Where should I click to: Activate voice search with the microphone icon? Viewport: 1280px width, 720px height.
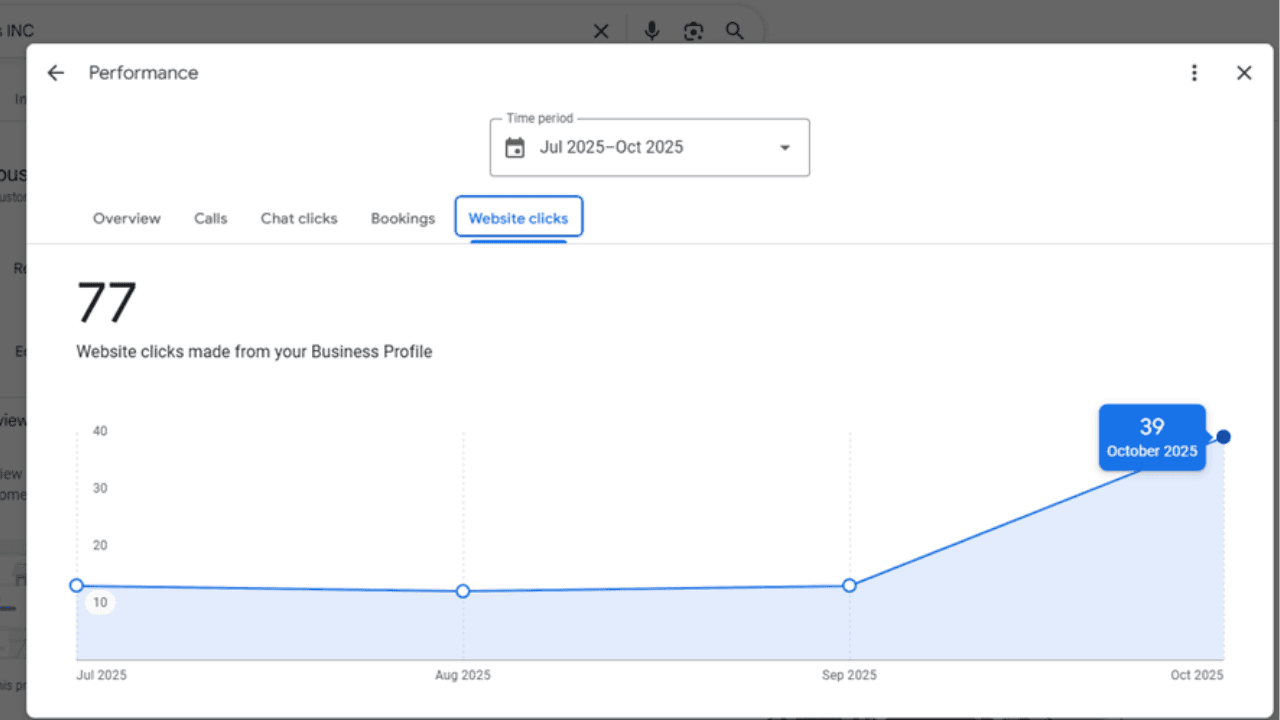pos(651,31)
